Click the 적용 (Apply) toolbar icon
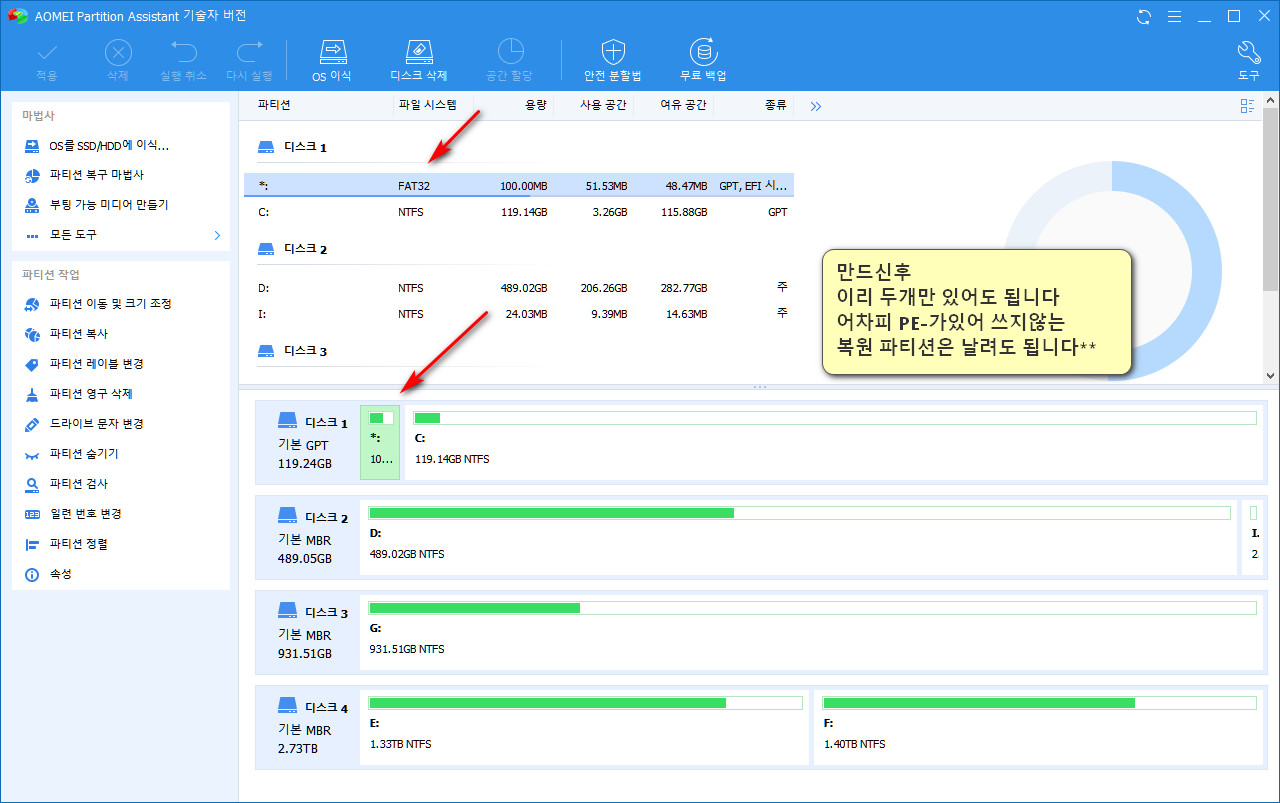1280x803 pixels. coord(47,61)
